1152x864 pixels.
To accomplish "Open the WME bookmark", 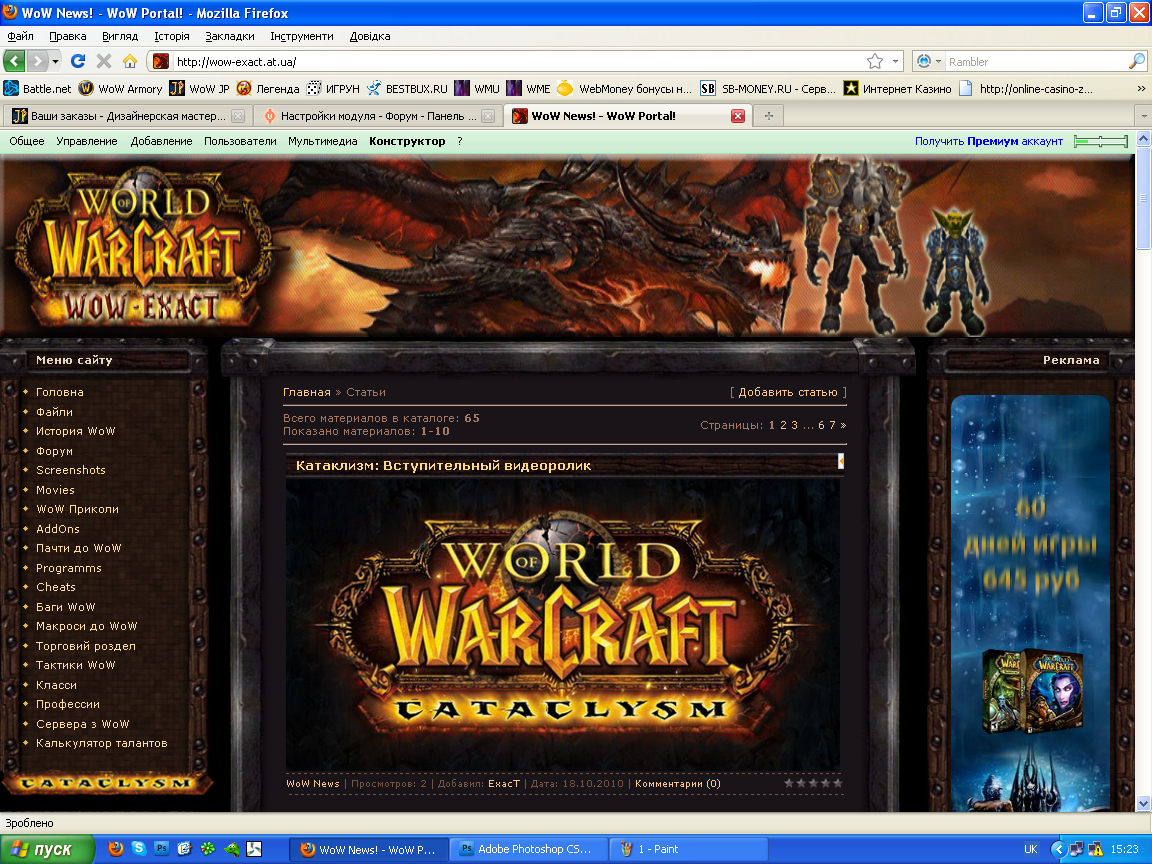I will coord(529,89).
